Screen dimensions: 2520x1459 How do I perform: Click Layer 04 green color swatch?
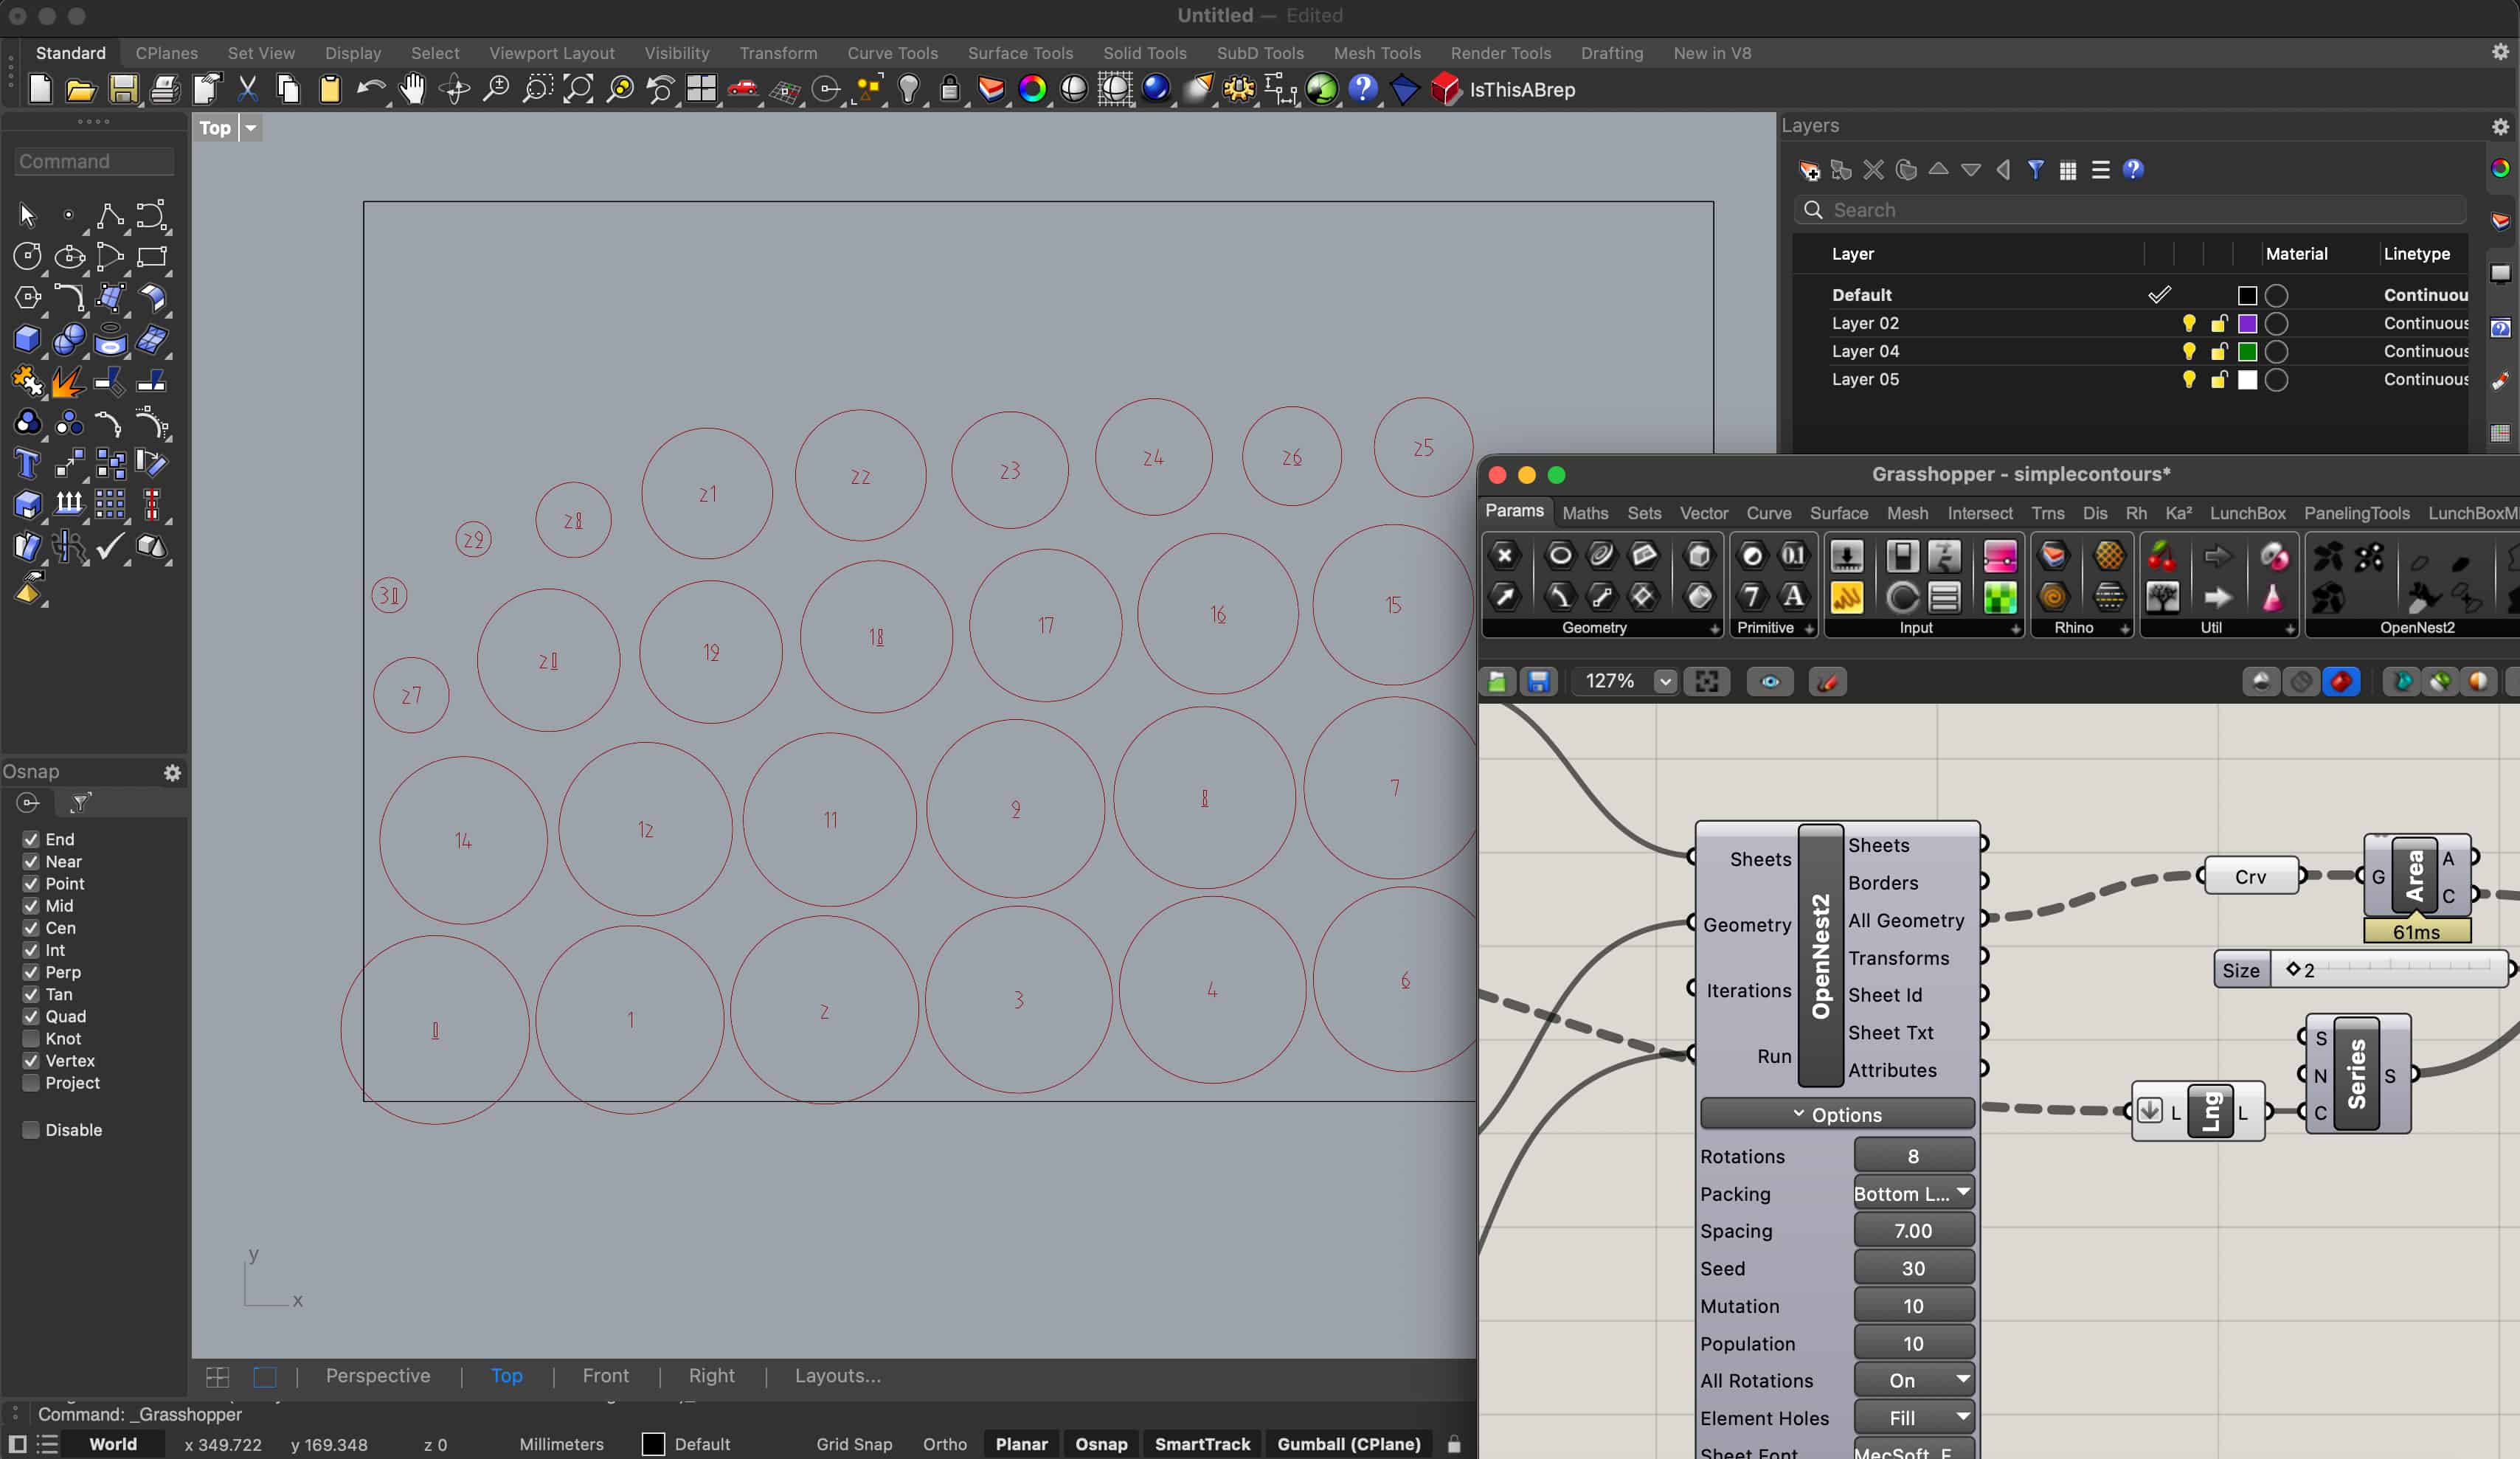[x=2247, y=351]
